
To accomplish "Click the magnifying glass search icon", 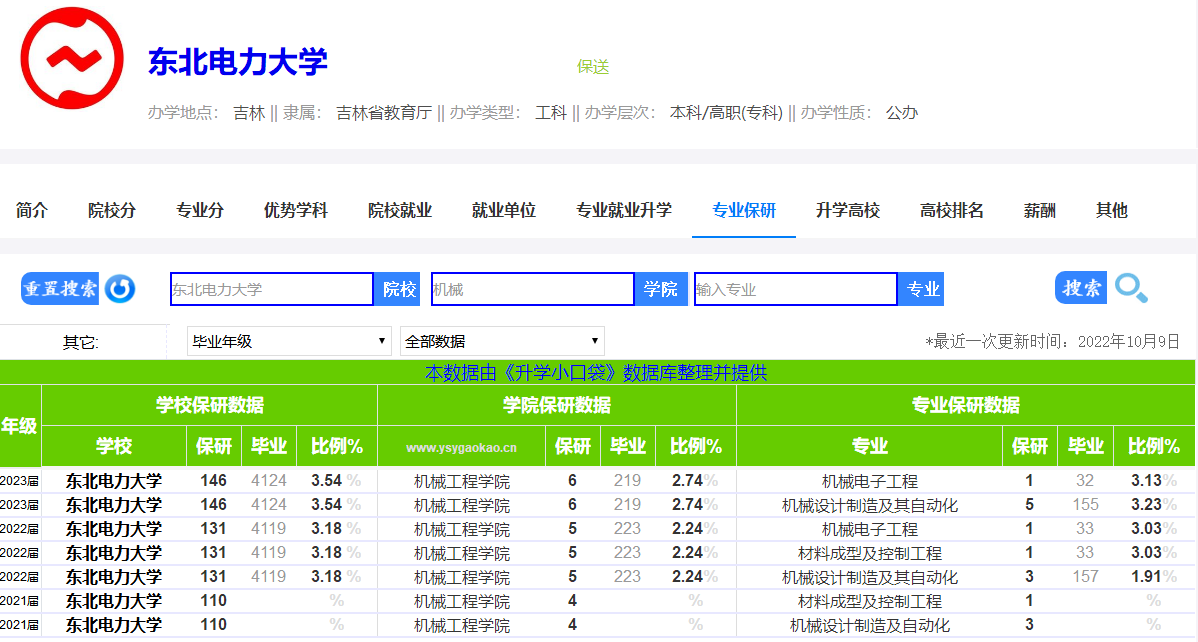I will point(1132,288).
